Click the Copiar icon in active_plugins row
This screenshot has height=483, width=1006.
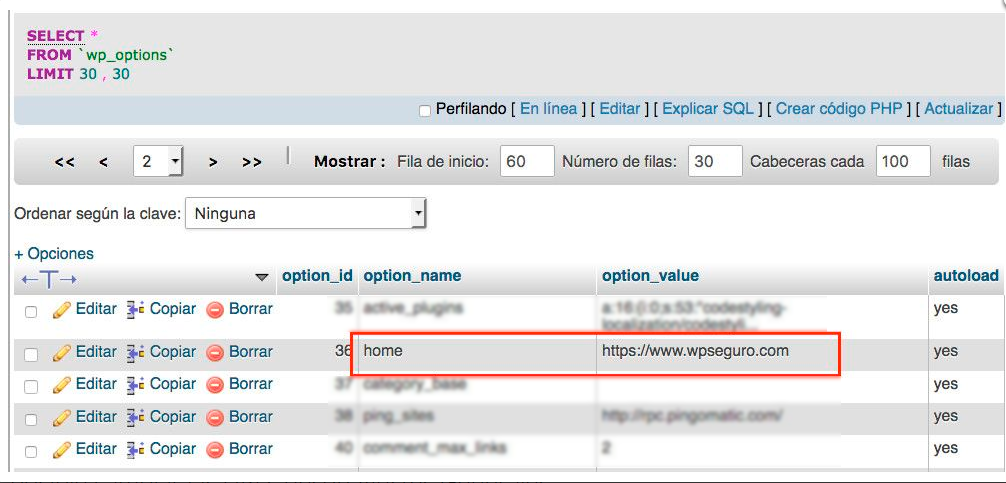point(136,309)
